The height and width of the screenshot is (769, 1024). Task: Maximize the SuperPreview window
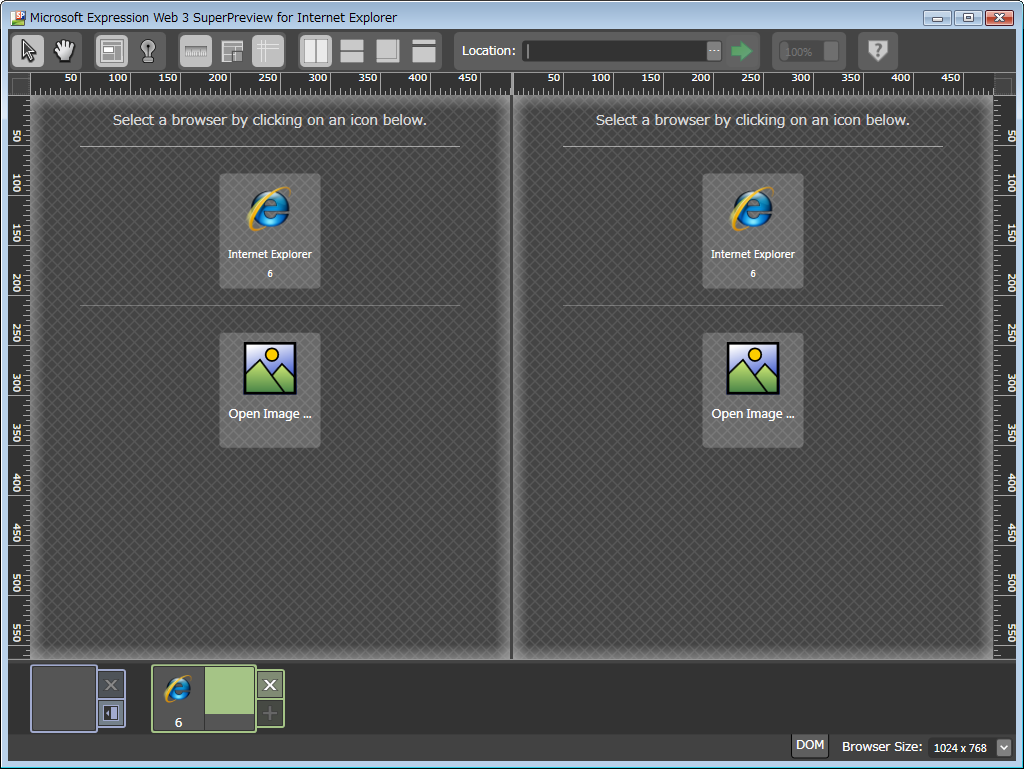pos(968,18)
